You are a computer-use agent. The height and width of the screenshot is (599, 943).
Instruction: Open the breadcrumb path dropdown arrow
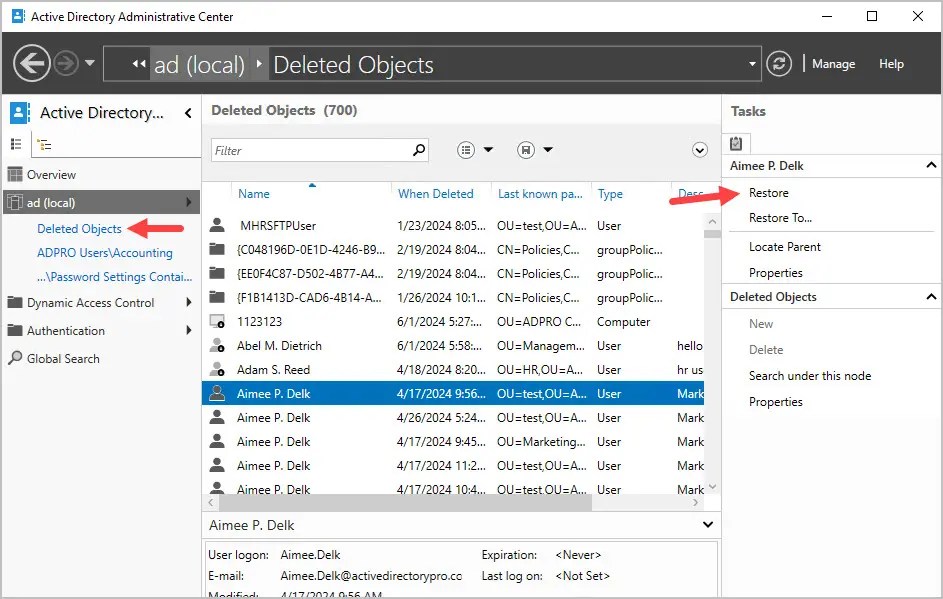pos(752,64)
